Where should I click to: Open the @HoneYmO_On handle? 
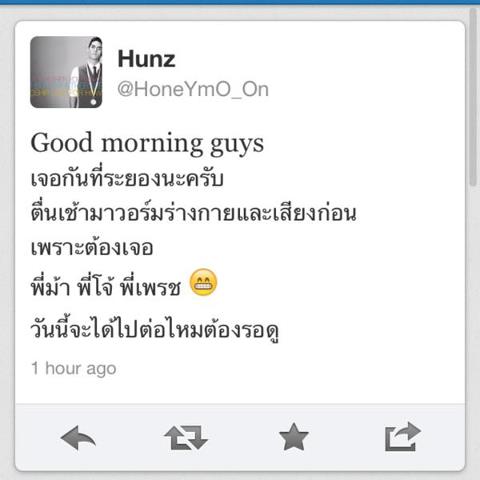(x=193, y=89)
